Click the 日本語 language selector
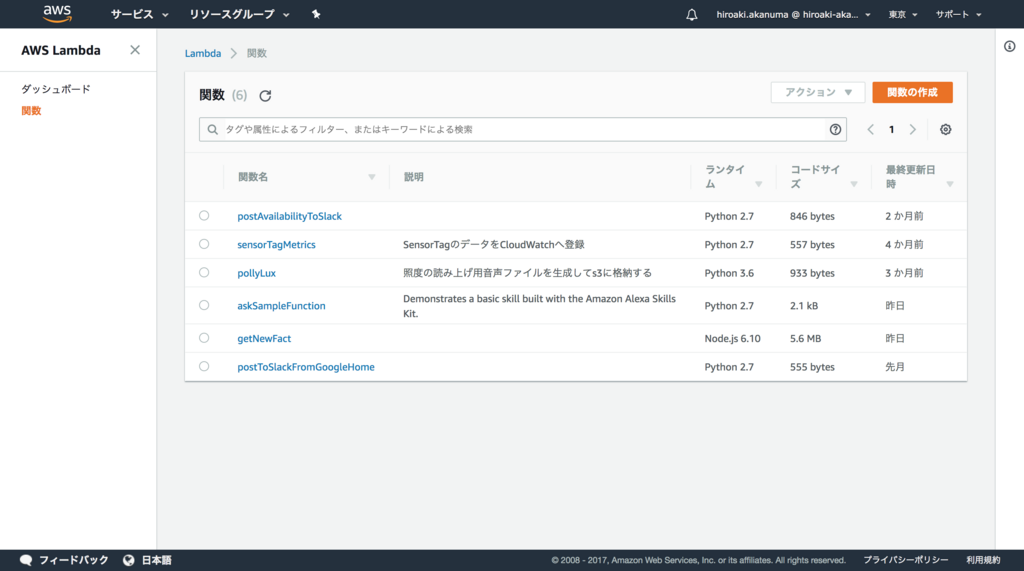 pos(157,560)
